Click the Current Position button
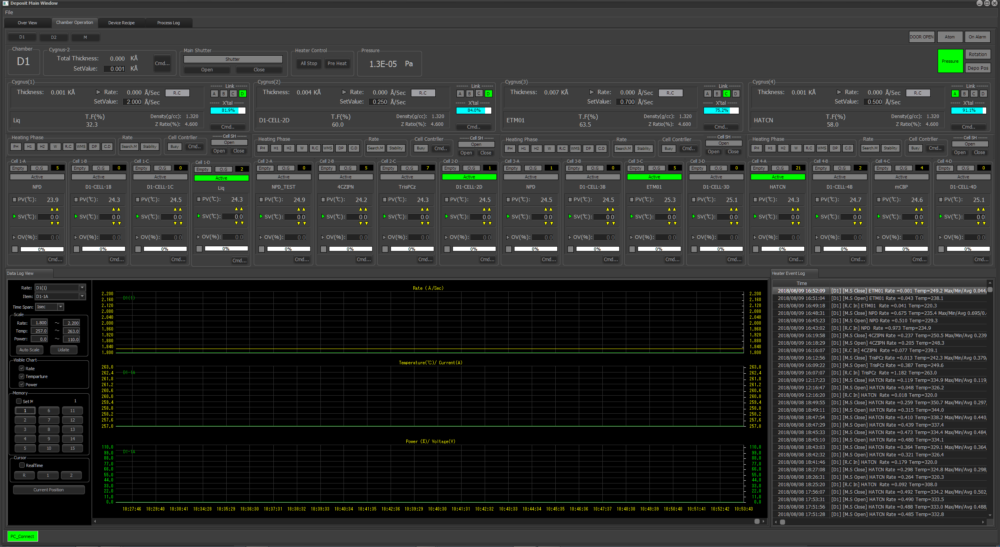1000x547 pixels. click(x=48, y=490)
